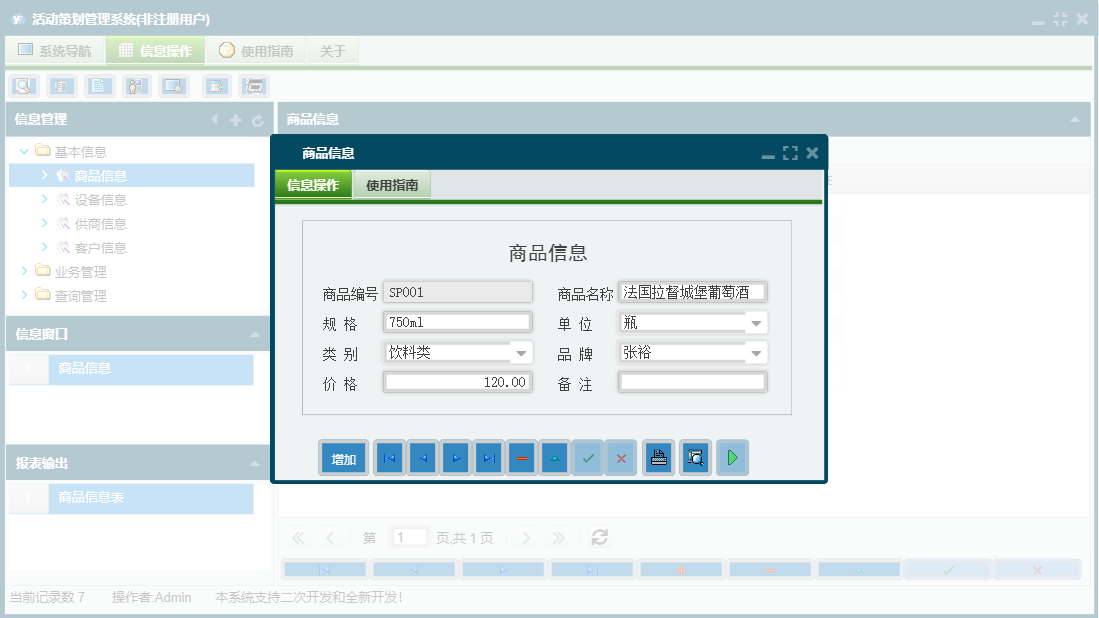Click the green triangle edit-record icon
This screenshot has height=618, width=1099.
tap(554, 457)
